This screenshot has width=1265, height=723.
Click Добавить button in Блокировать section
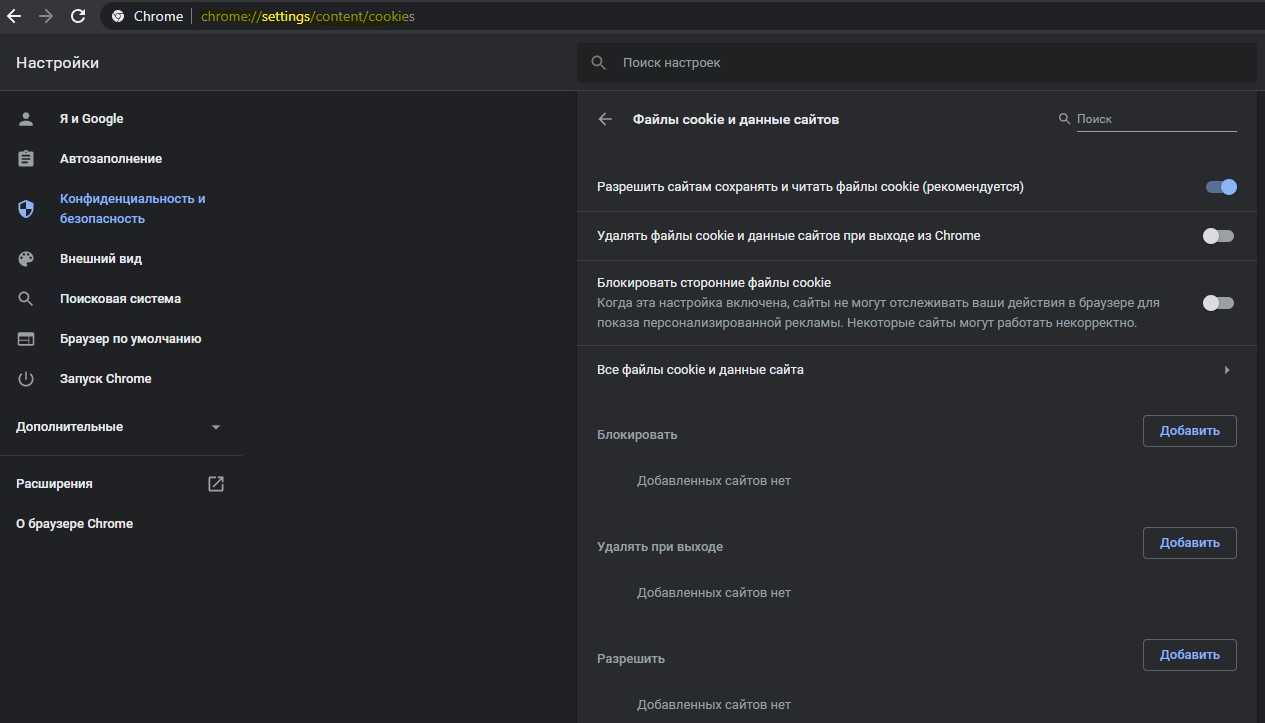pos(1189,431)
